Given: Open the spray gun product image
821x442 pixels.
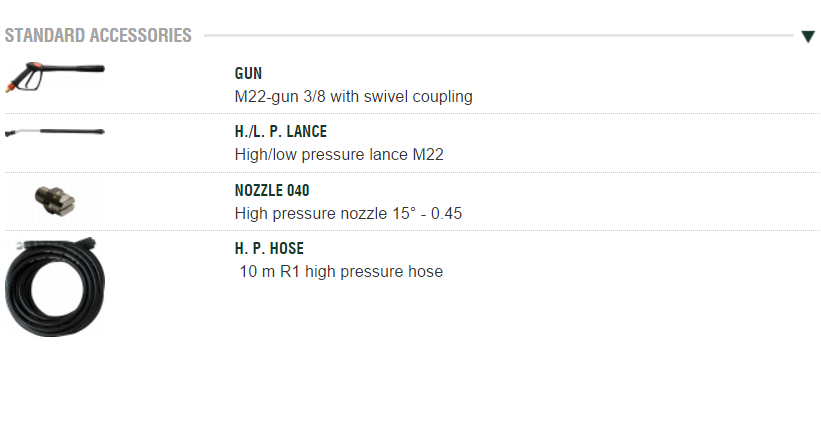Looking at the screenshot, I should 55,75.
